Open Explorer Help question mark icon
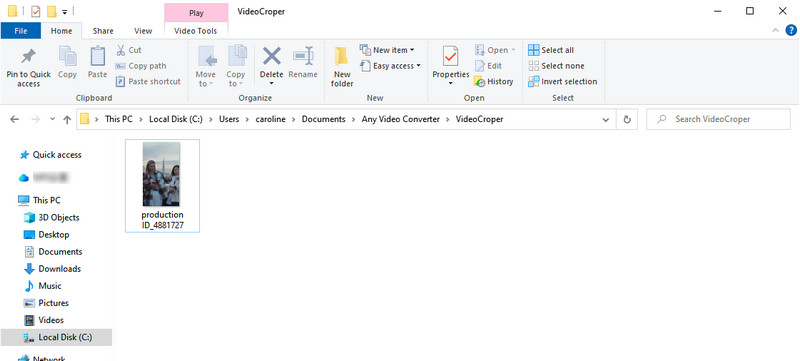The width and height of the screenshot is (800, 361). pos(791,31)
